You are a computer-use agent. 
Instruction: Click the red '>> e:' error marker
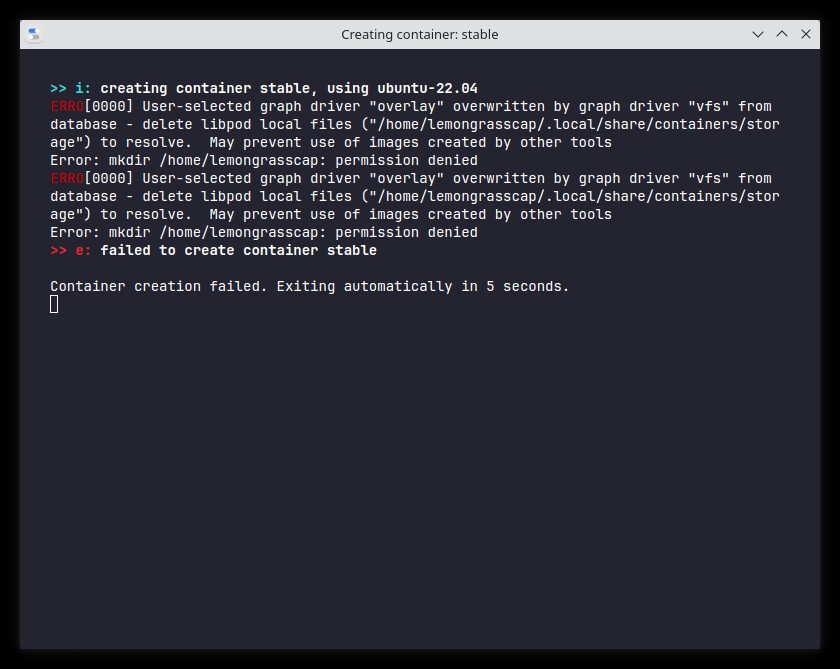[x=71, y=250]
